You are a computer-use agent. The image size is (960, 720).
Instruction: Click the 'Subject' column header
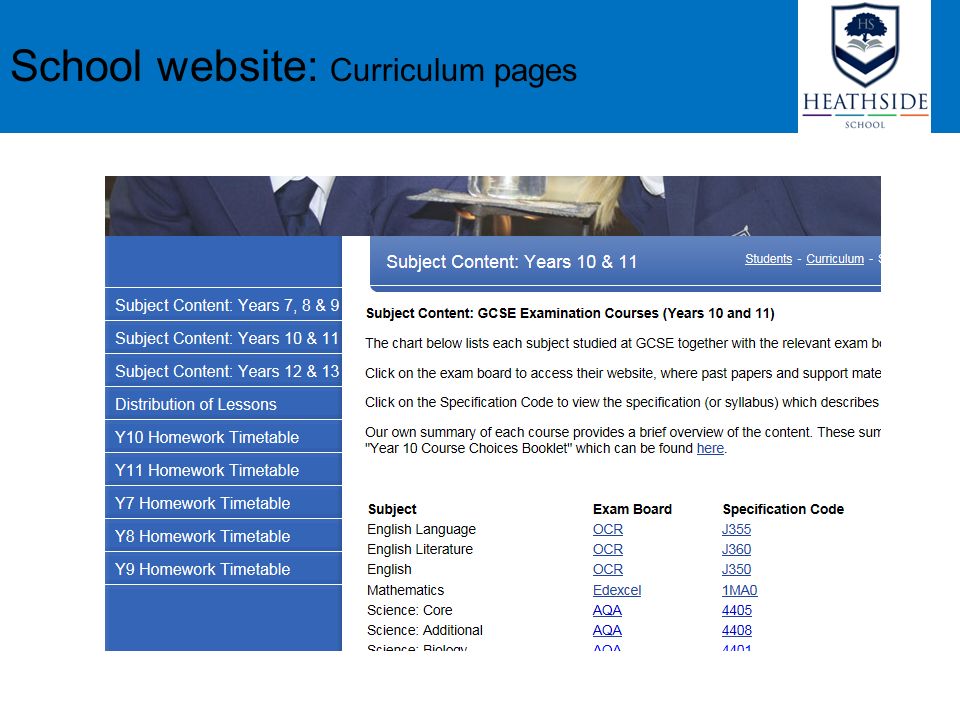pos(392,509)
